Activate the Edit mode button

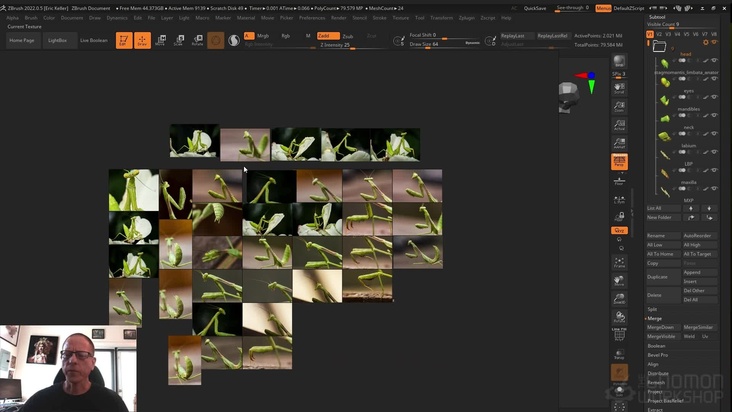(x=123, y=40)
